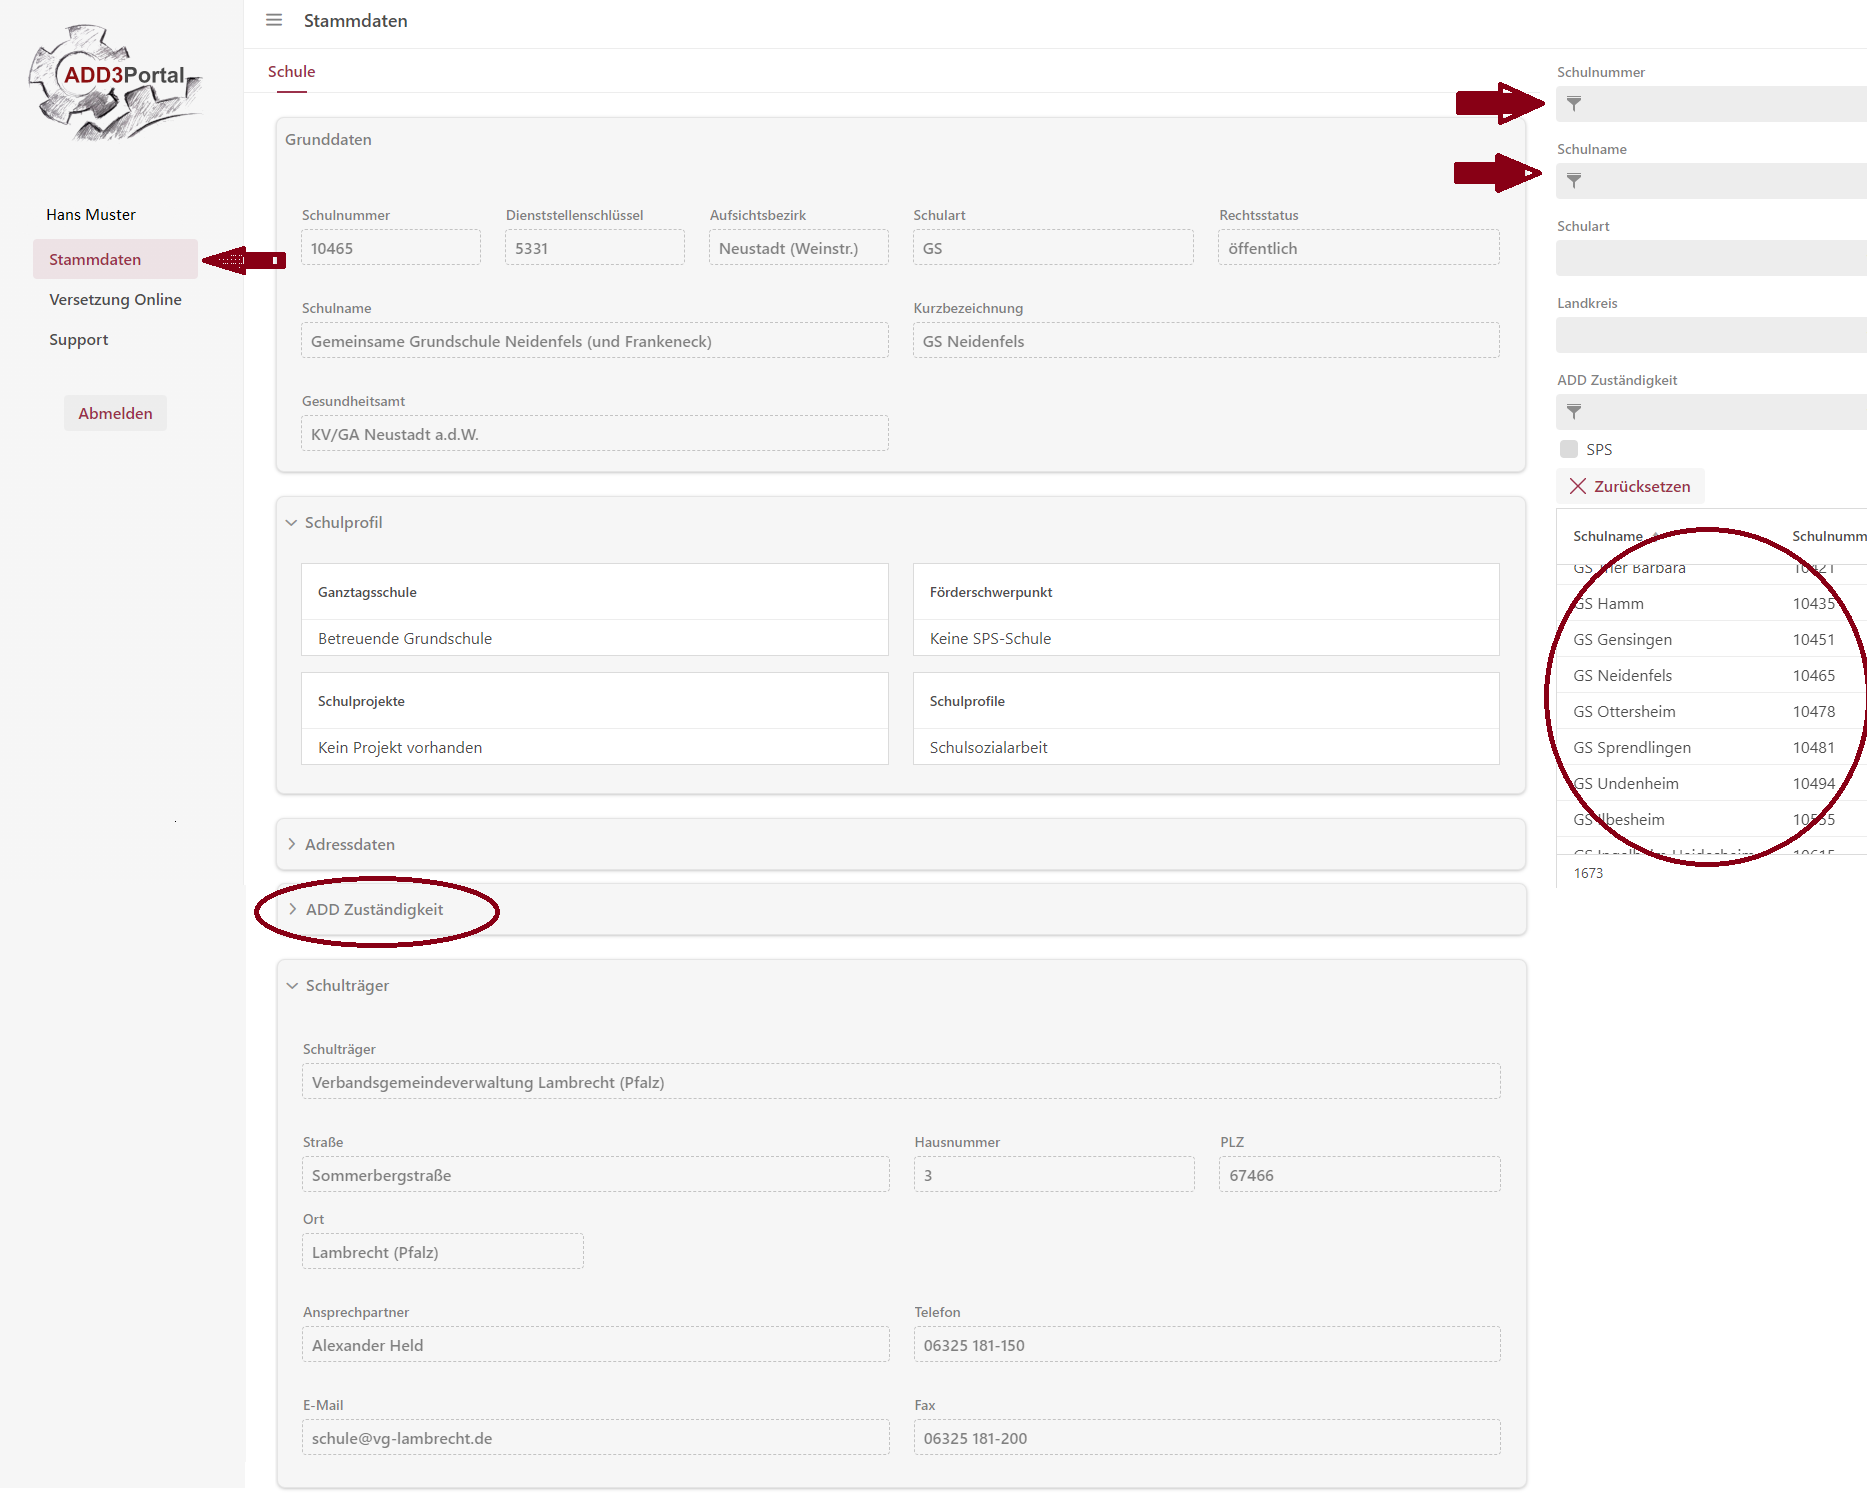This screenshot has width=1867, height=1503.
Task: Click the ADD3Portal logo
Action: (x=116, y=82)
